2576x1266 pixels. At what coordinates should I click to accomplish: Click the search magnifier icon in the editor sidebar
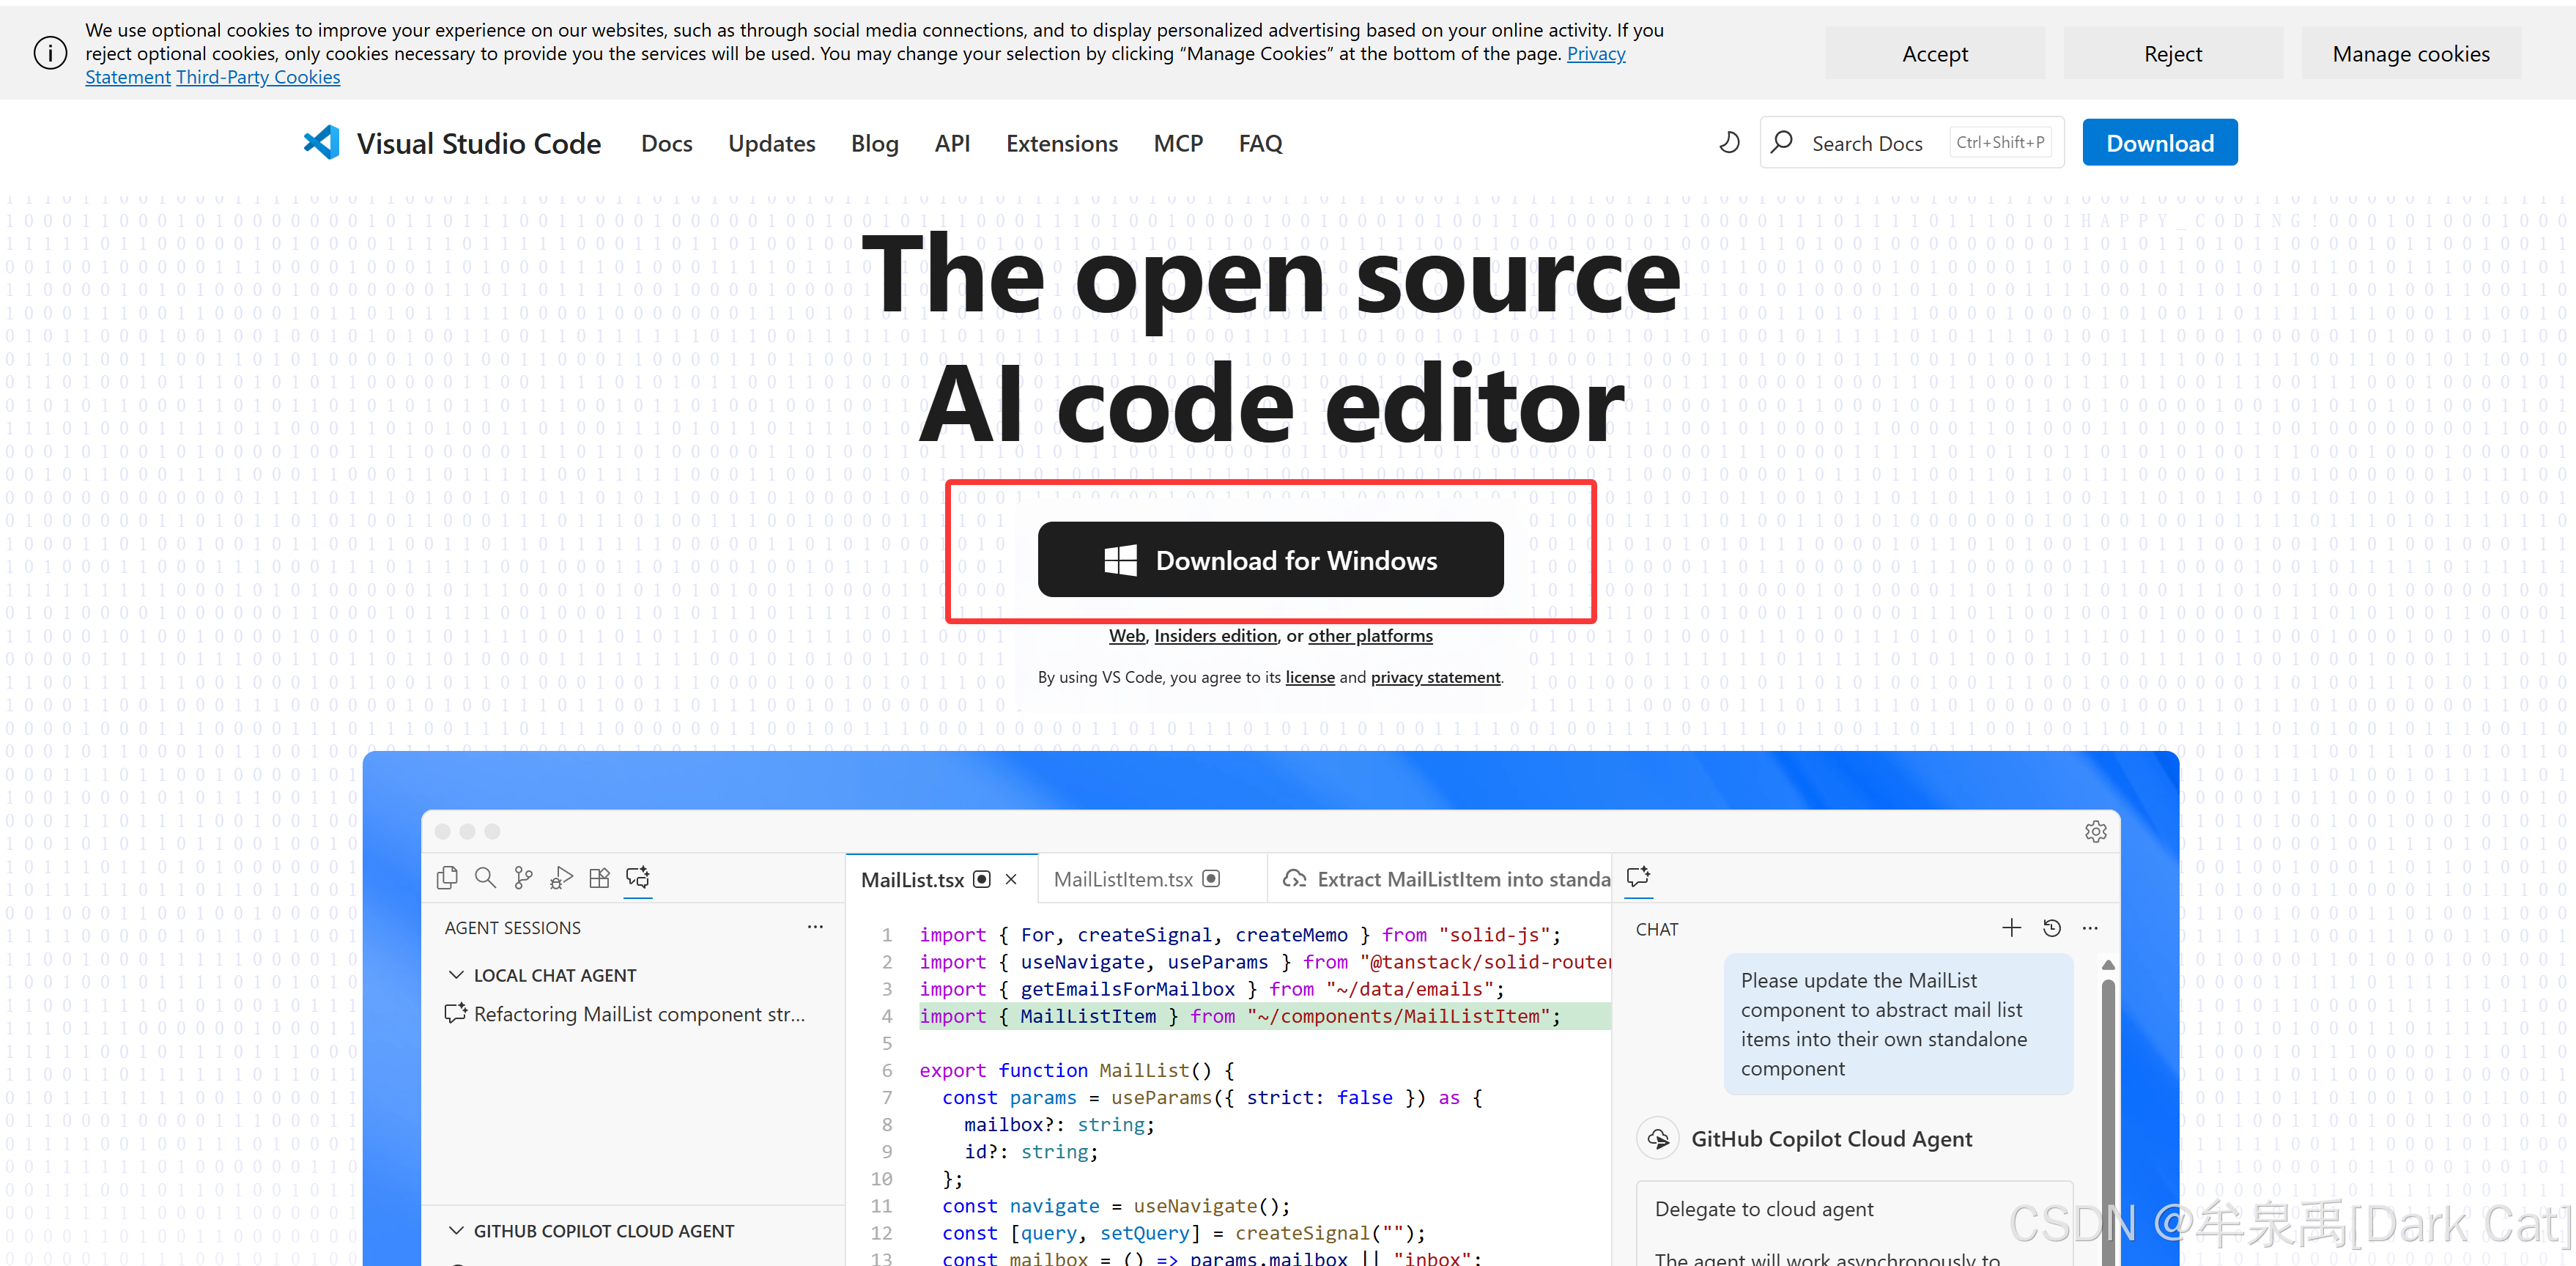point(485,877)
